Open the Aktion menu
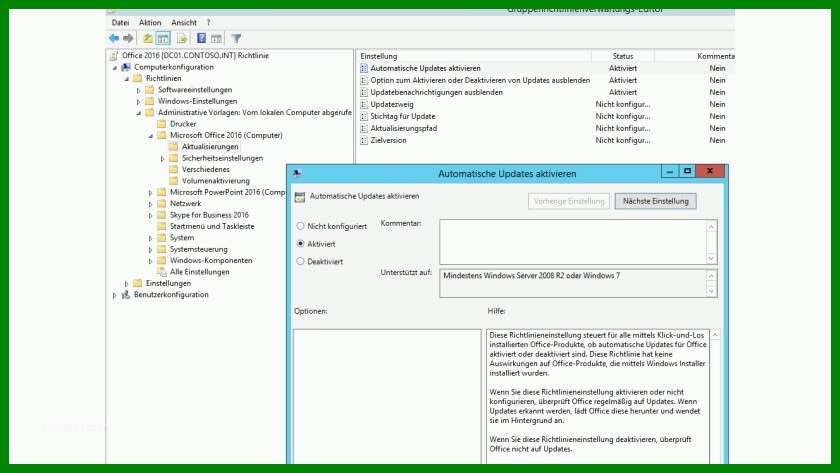 (150, 22)
